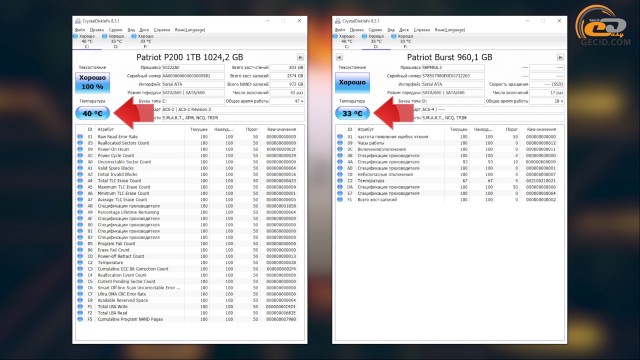This screenshot has height=360, width=640.
Task: Click status dot for Percentage Lifetime Remaining
Action: (80, 212)
